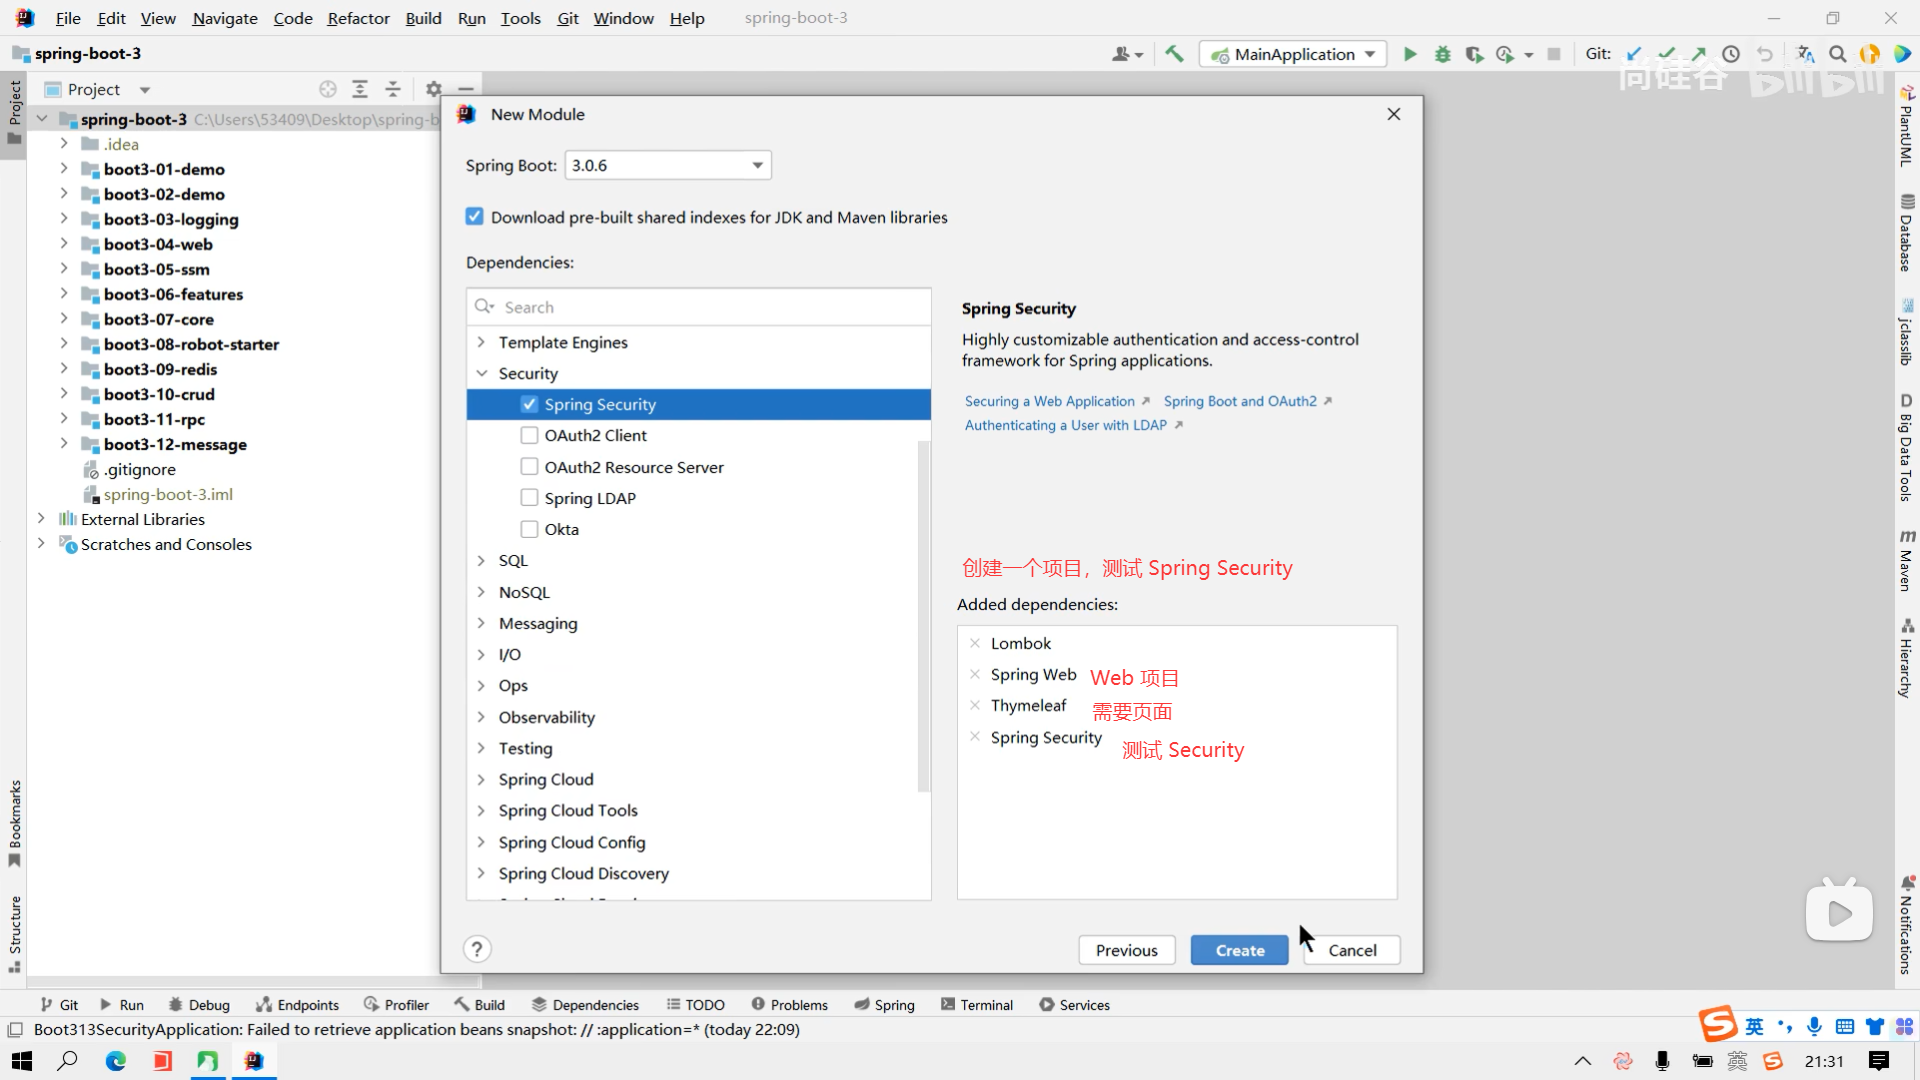Expand the SQL dependency category

(481, 560)
